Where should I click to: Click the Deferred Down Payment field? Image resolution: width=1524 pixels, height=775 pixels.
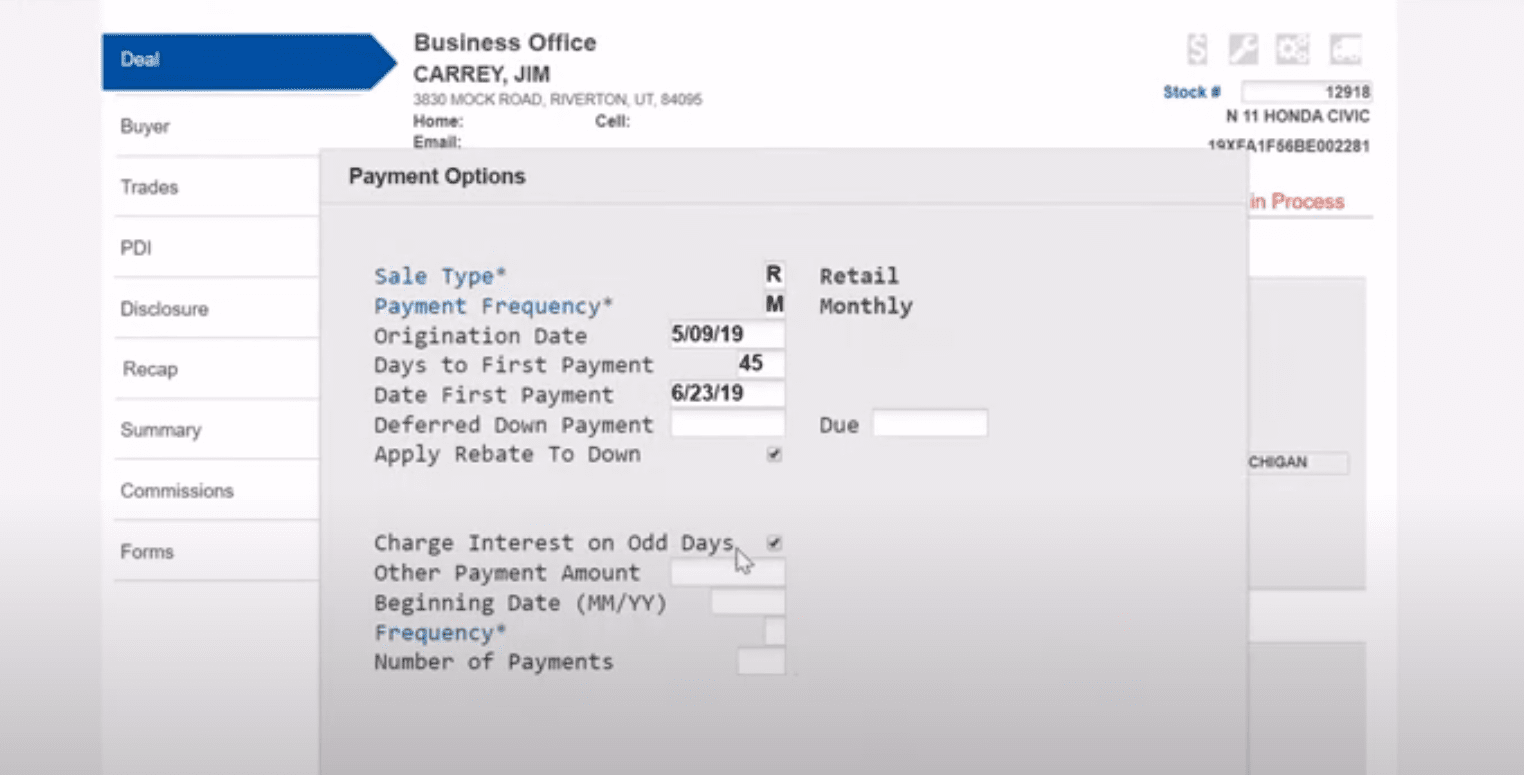click(x=727, y=423)
